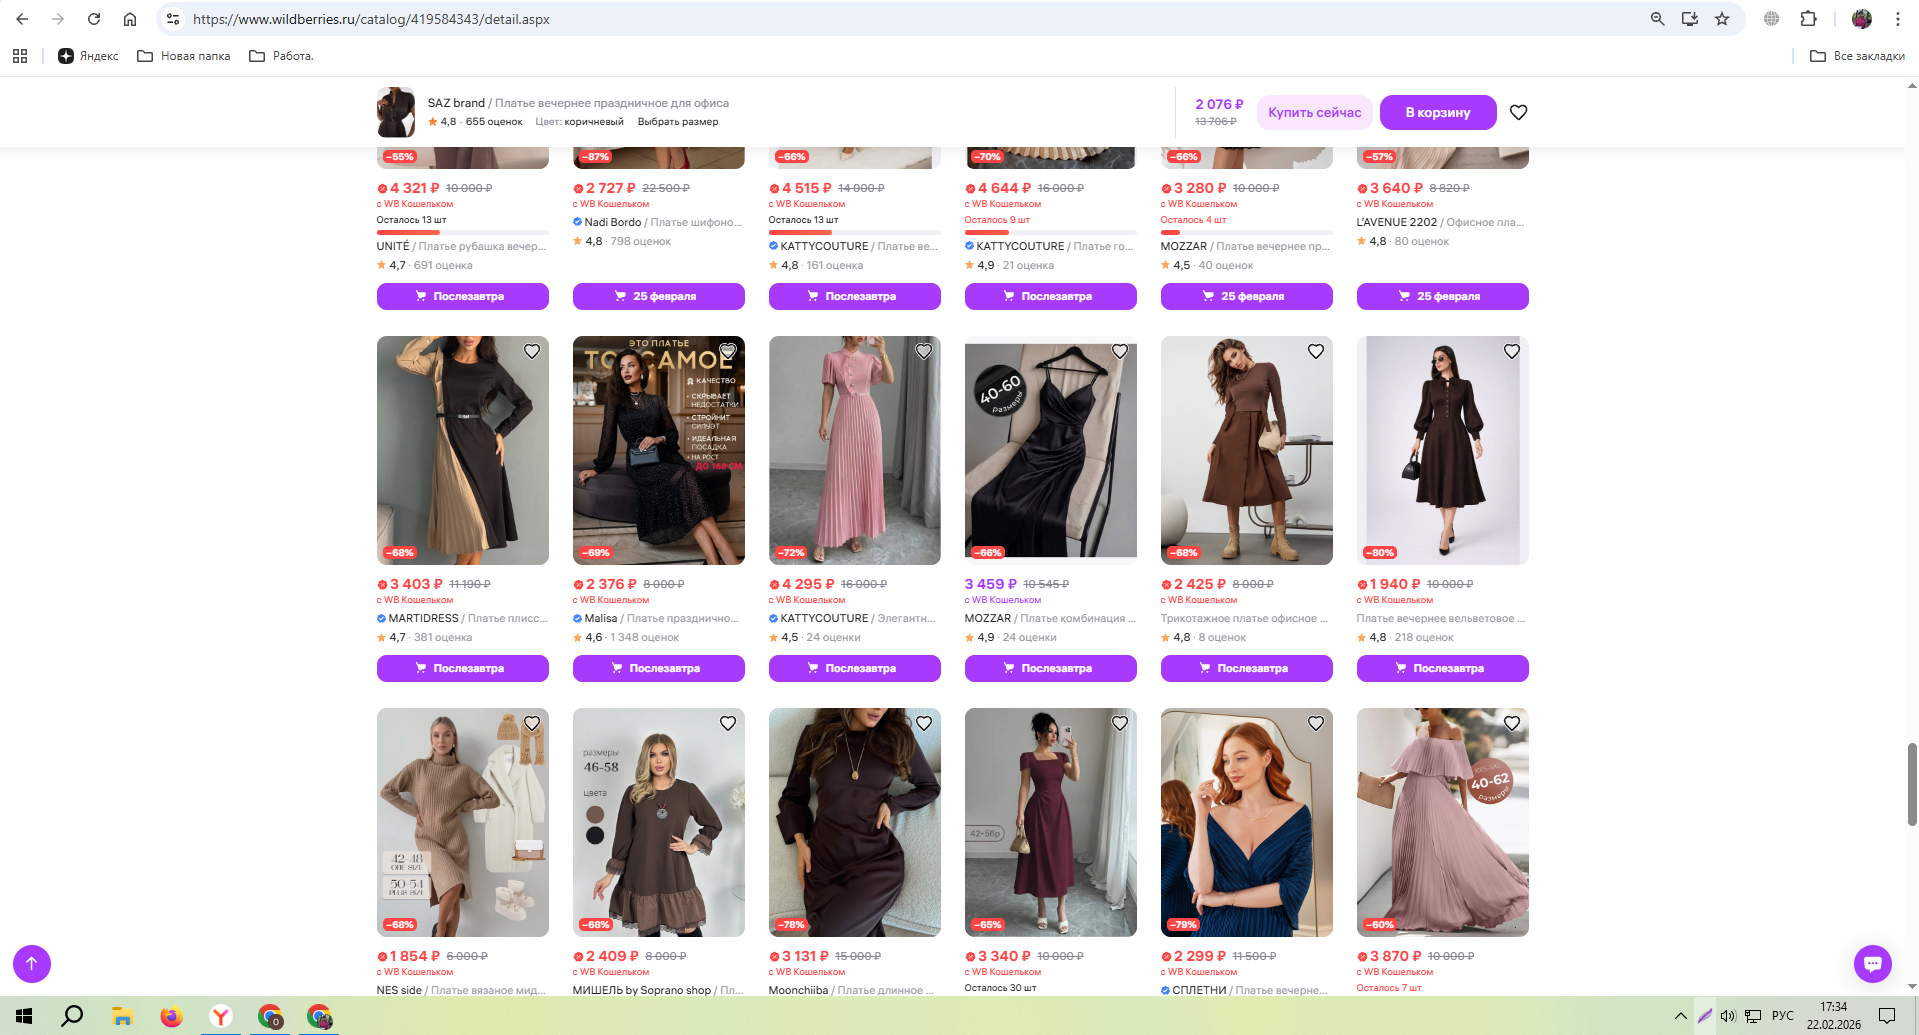Open the pink KATTYCOUTURE pleated dress image
Image resolution: width=1919 pixels, height=1035 pixels.
[854, 450]
